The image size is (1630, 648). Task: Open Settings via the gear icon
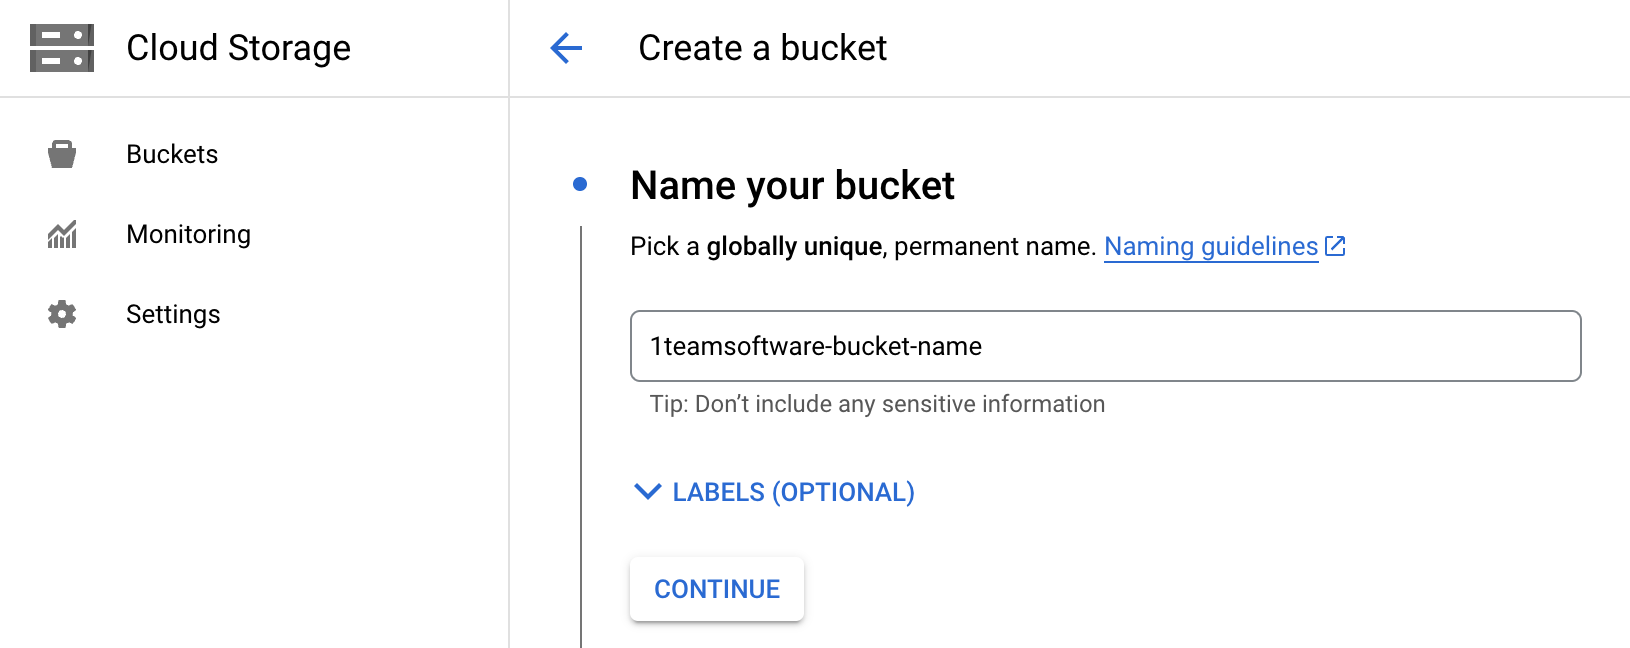pyautogui.click(x=62, y=314)
